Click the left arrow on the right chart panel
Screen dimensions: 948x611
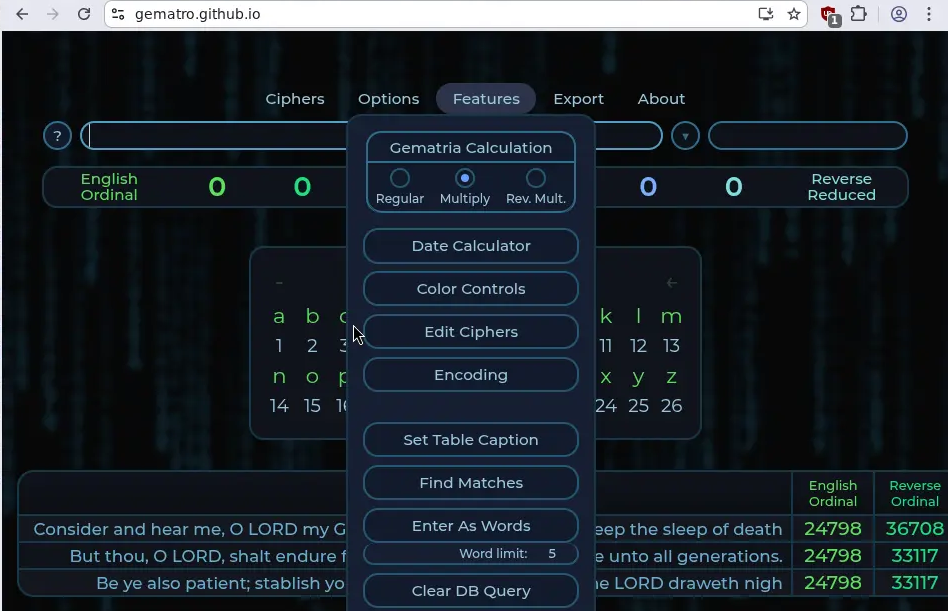671,282
